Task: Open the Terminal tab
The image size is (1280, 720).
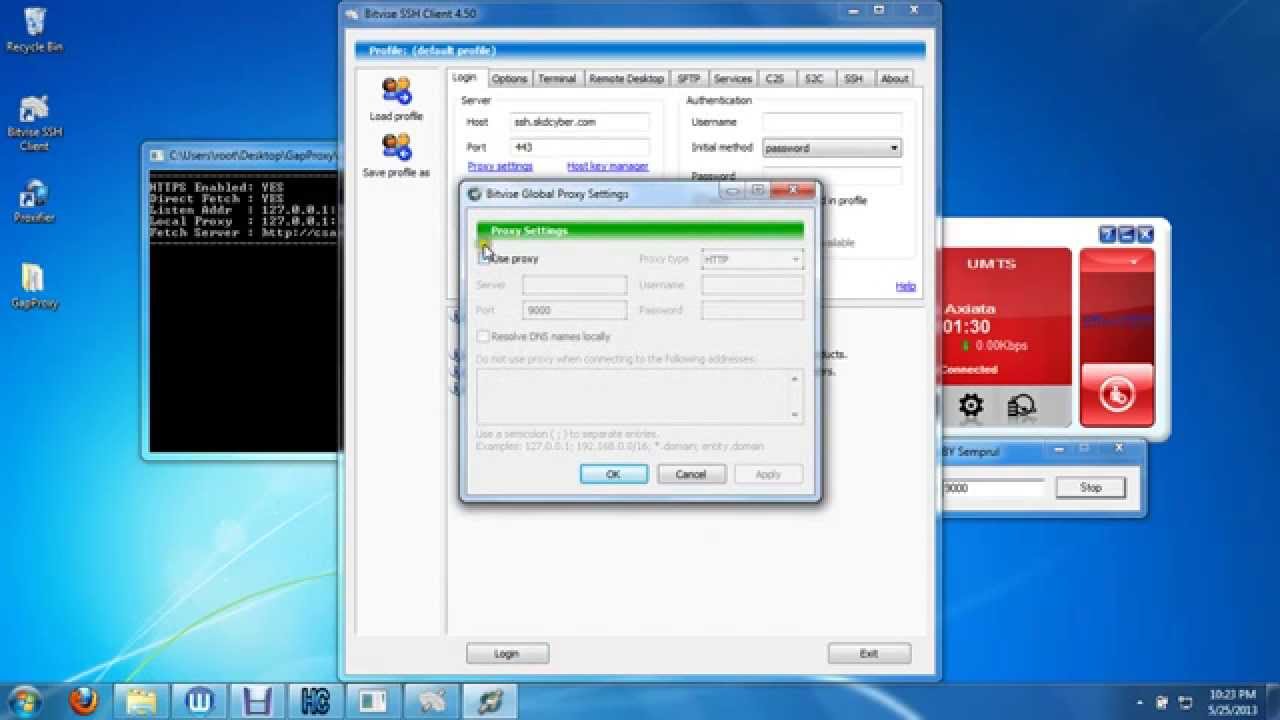Action: (x=557, y=78)
